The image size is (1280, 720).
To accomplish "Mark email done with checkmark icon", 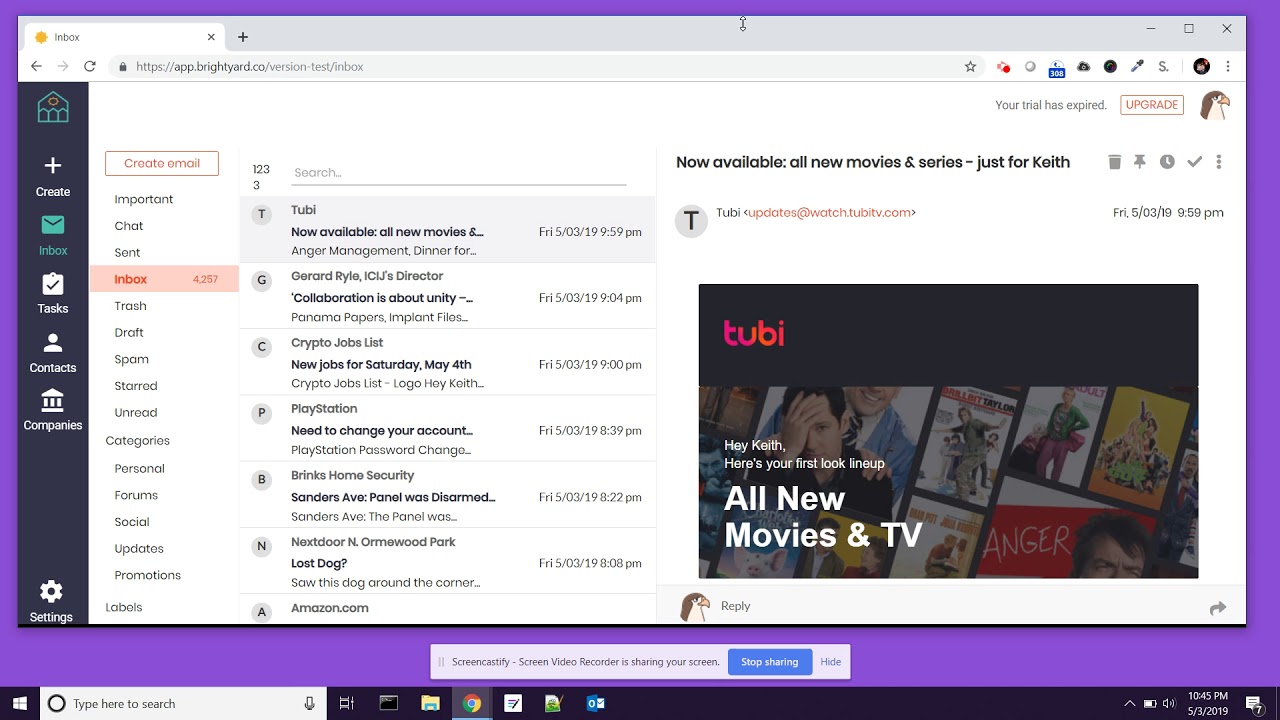I will coord(1194,162).
